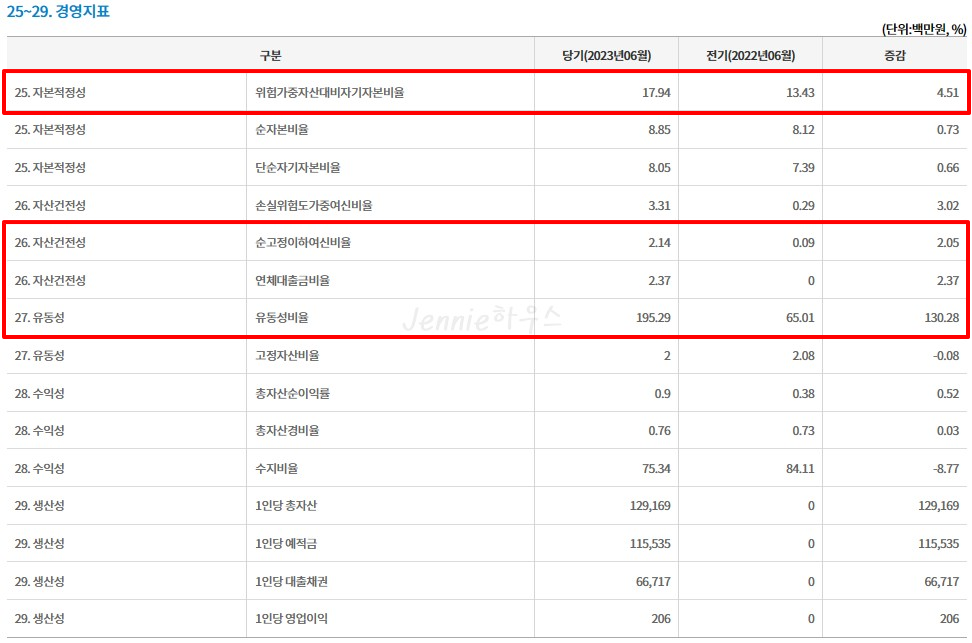The image size is (972, 643).
Task: Select the 증감 column header
Action: pyautogui.click(x=895, y=55)
